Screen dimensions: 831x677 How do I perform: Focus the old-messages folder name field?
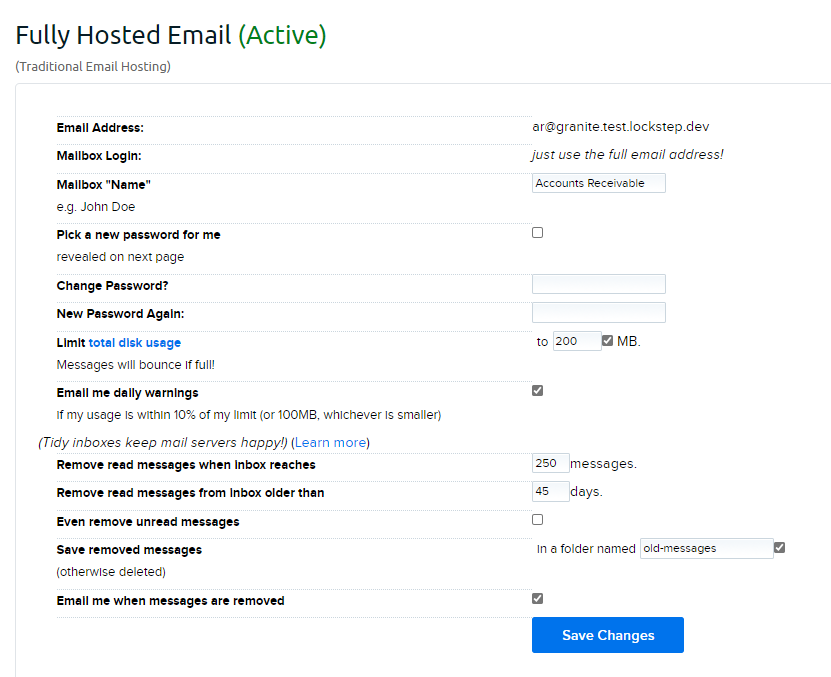(x=705, y=548)
